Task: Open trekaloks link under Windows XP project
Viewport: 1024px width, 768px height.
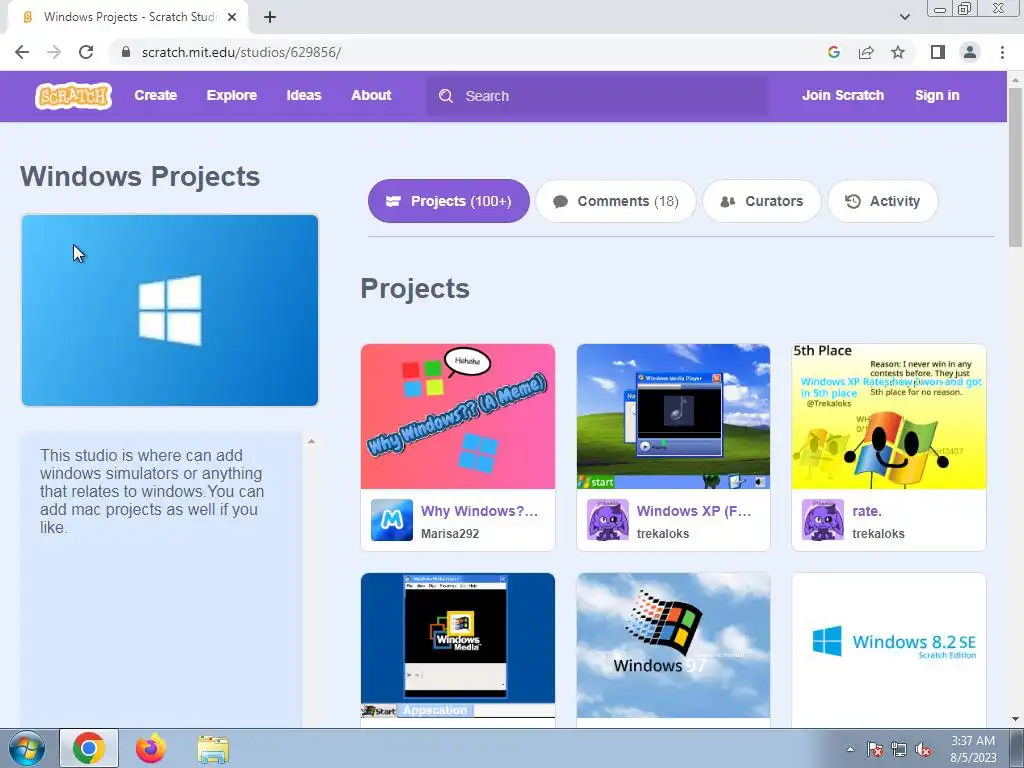Action: (663, 534)
